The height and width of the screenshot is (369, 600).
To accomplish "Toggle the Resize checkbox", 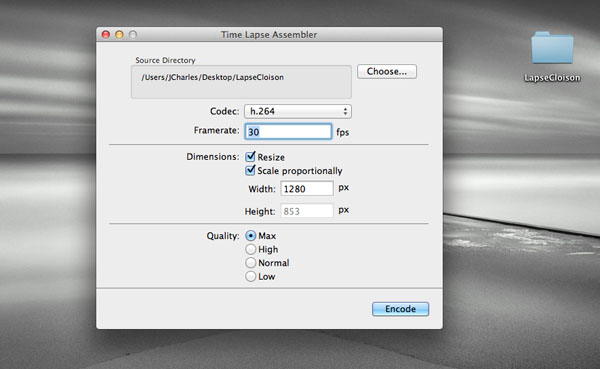I will point(250,157).
